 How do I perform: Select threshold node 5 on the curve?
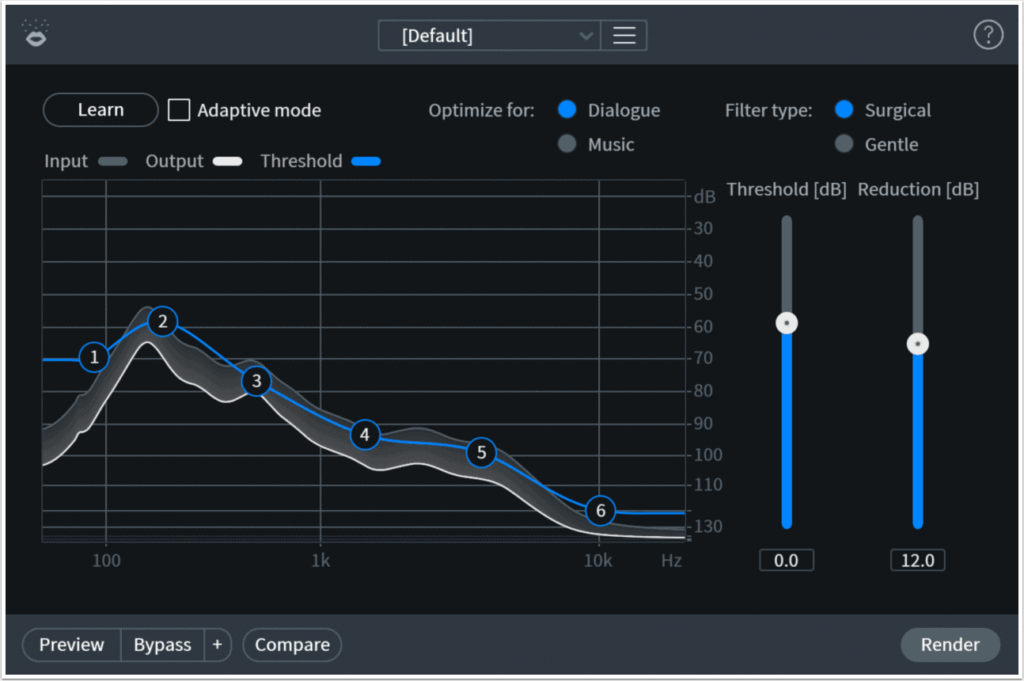click(481, 452)
